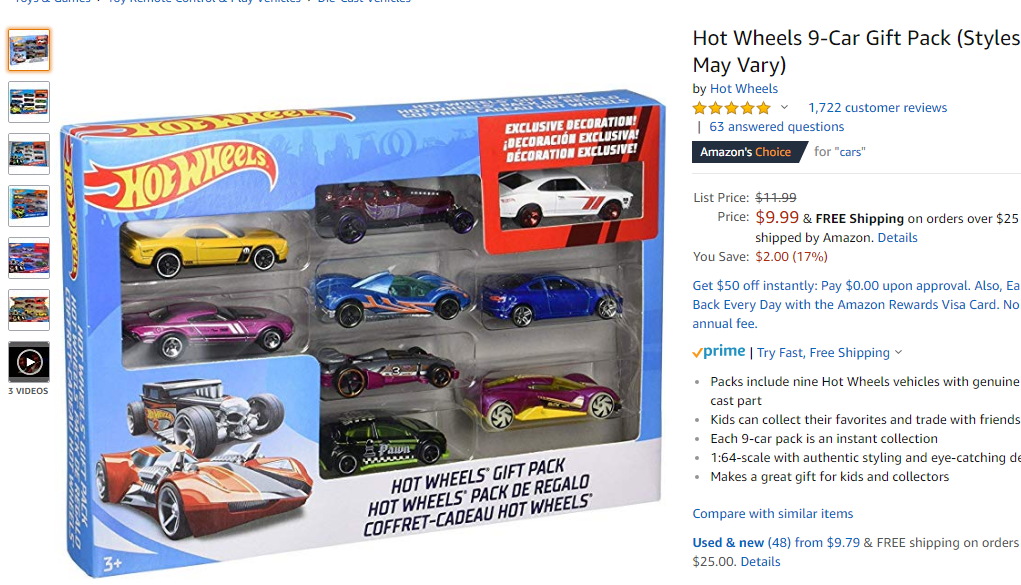Select the fourth product thumbnail image
Screen dimensions: 1021x585
coord(29,206)
